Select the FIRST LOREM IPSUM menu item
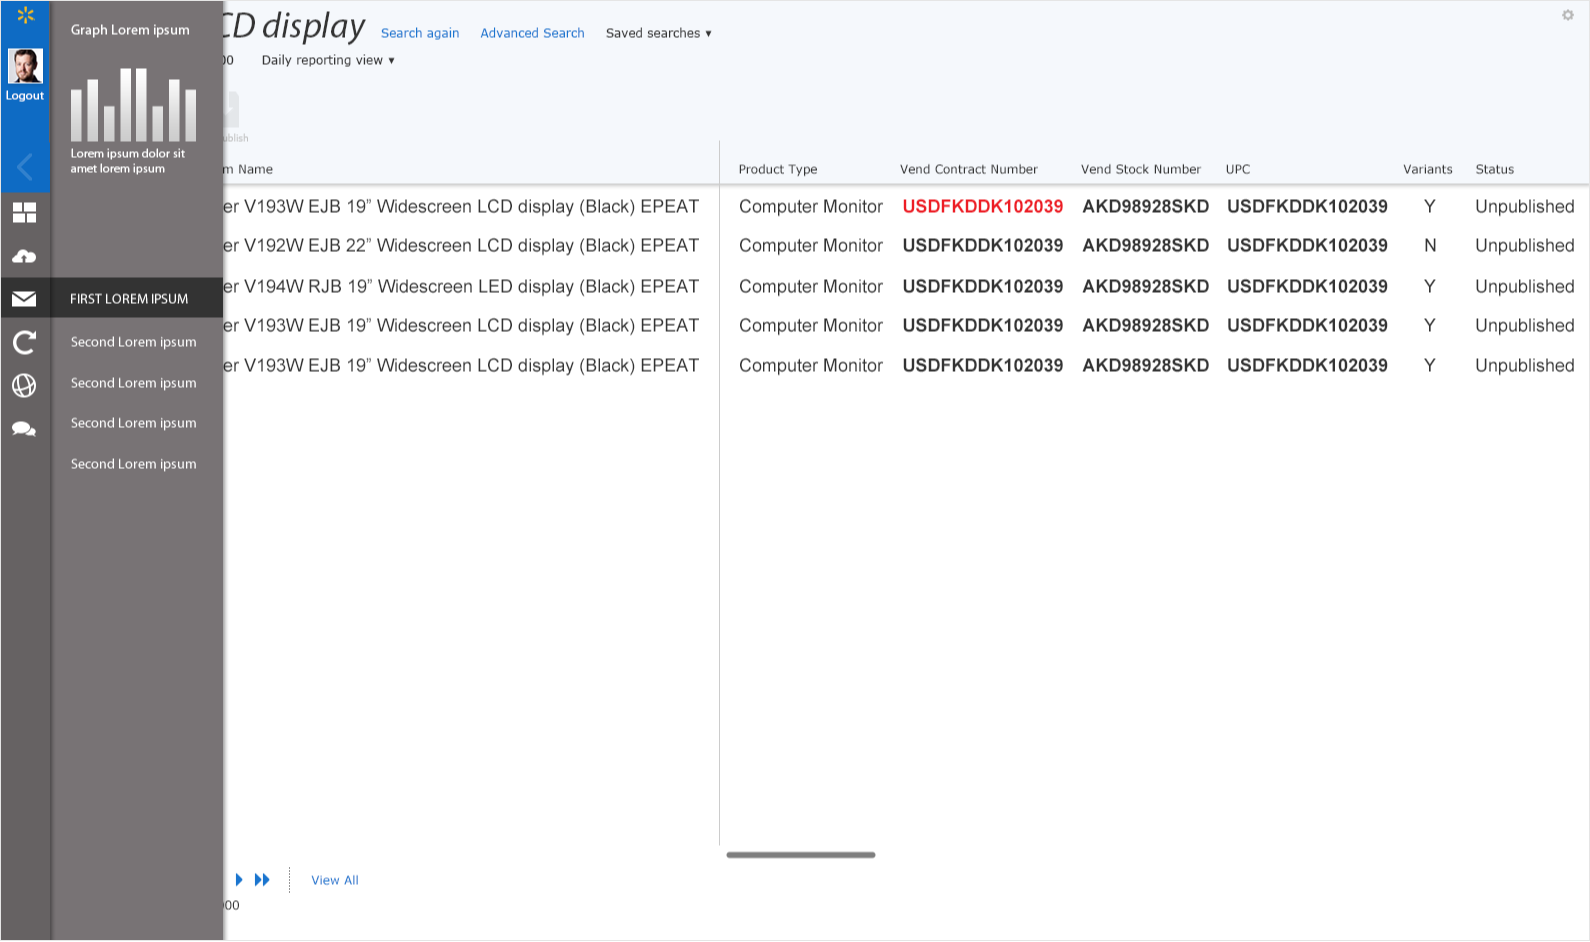The width and height of the screenshot is (1590, 942). coord(129,299)
